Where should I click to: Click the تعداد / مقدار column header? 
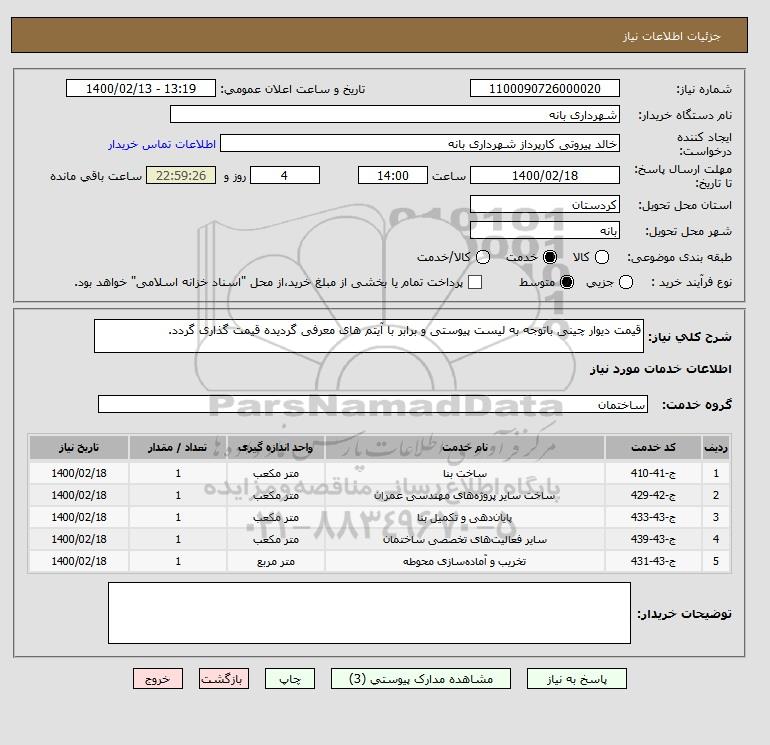178,447
